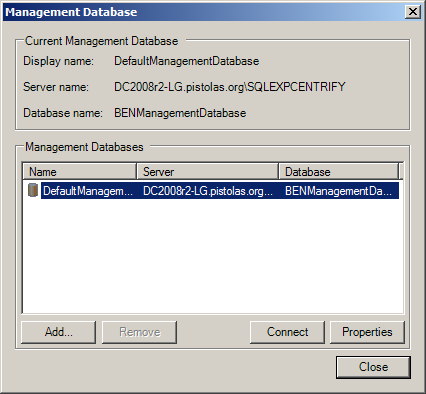This screenshot has width=426, height=394.
Task: Click the database icon beside DefaultManagem... row
Action: pyautogui.click(x=33, y=190)
